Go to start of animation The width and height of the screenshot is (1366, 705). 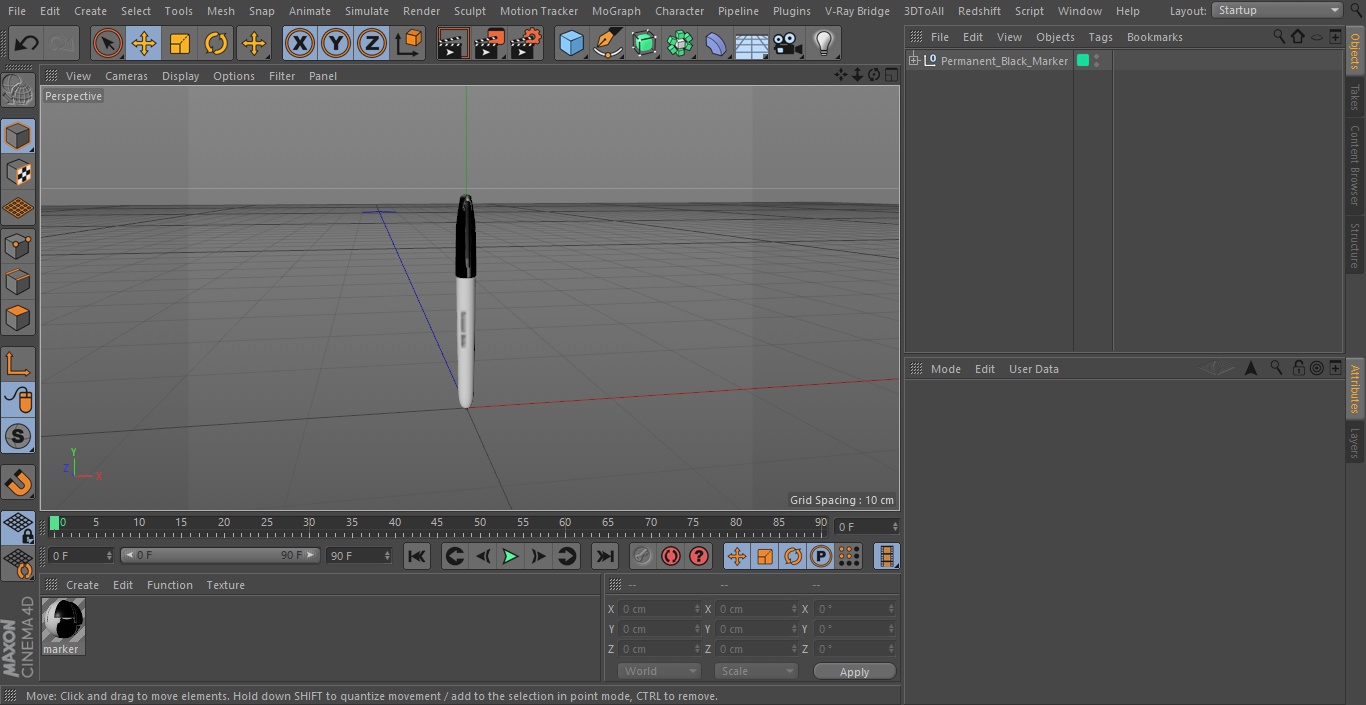point(417,556)
